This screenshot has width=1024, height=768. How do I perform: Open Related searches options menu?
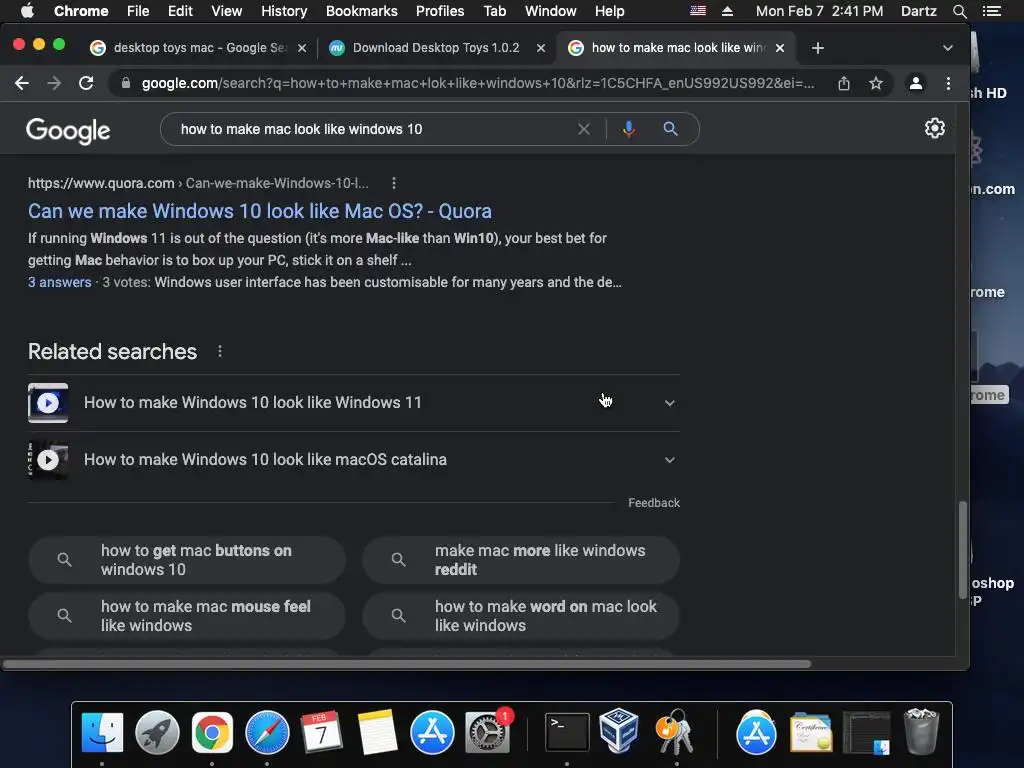coord(220,351)
